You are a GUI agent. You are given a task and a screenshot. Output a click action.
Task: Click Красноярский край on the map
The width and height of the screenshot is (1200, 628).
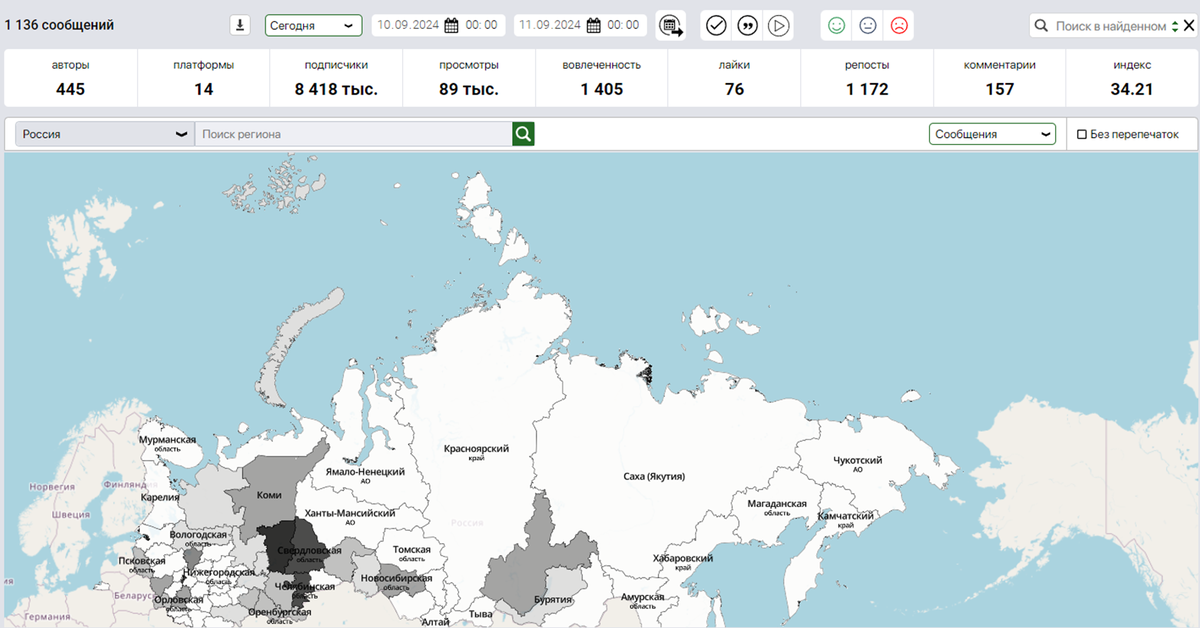(477, 452)
